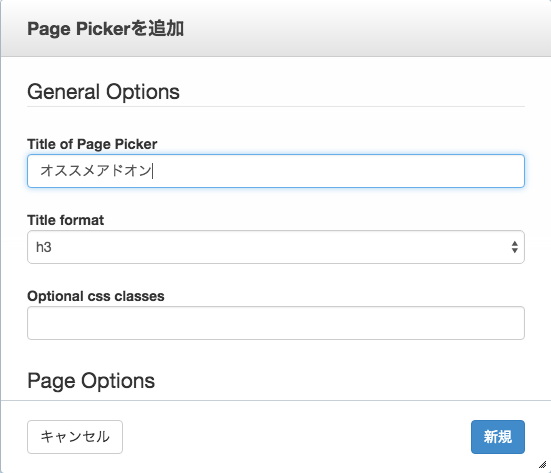Click the middle of Title format select box
The image size is (551, 473).
(276, 247)
